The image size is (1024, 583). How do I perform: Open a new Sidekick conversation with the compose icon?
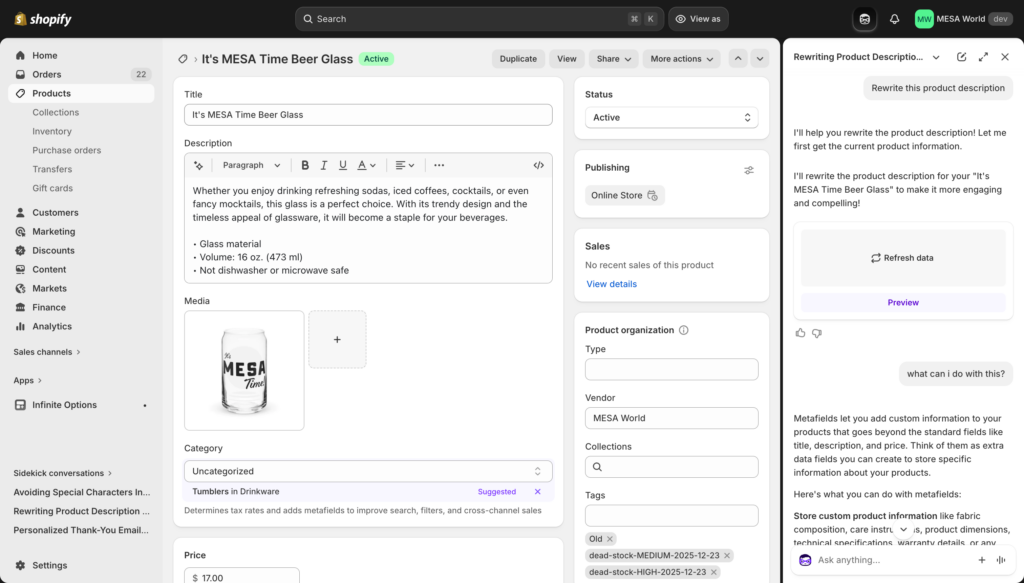click(x=961, y=57)
